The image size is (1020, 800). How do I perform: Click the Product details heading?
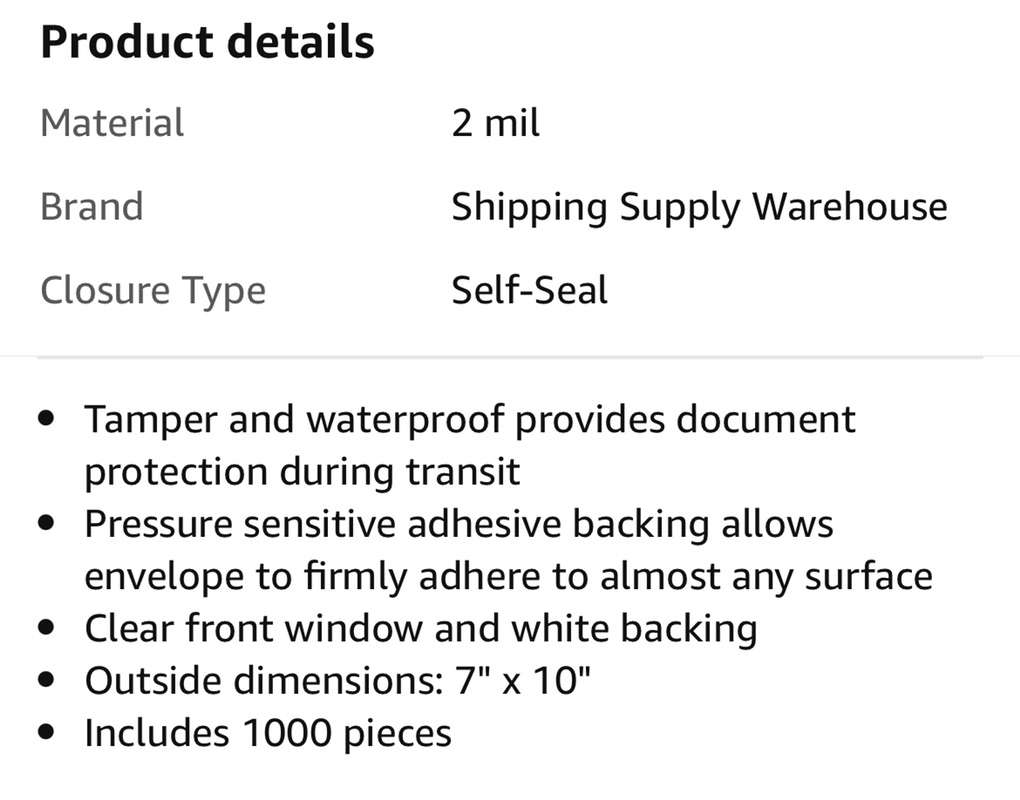[207, 42]
